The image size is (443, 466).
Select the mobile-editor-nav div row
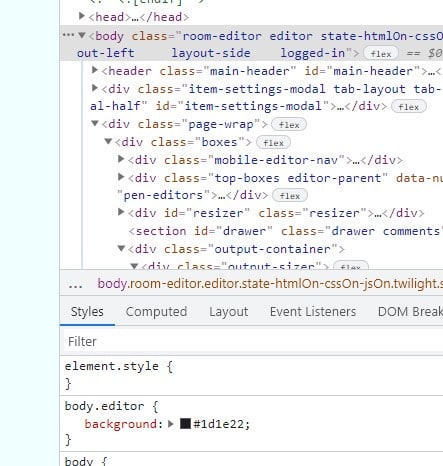pos(265,160)
